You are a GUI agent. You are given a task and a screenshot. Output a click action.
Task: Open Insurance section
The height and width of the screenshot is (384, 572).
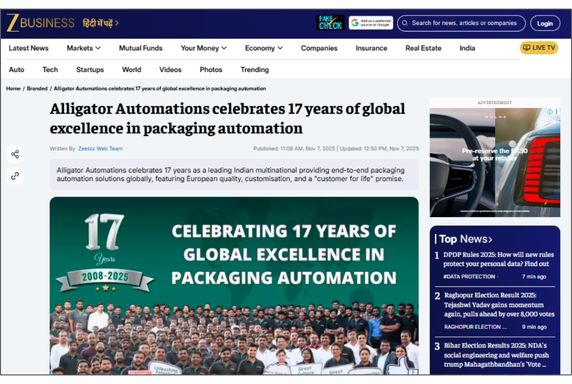371,48
